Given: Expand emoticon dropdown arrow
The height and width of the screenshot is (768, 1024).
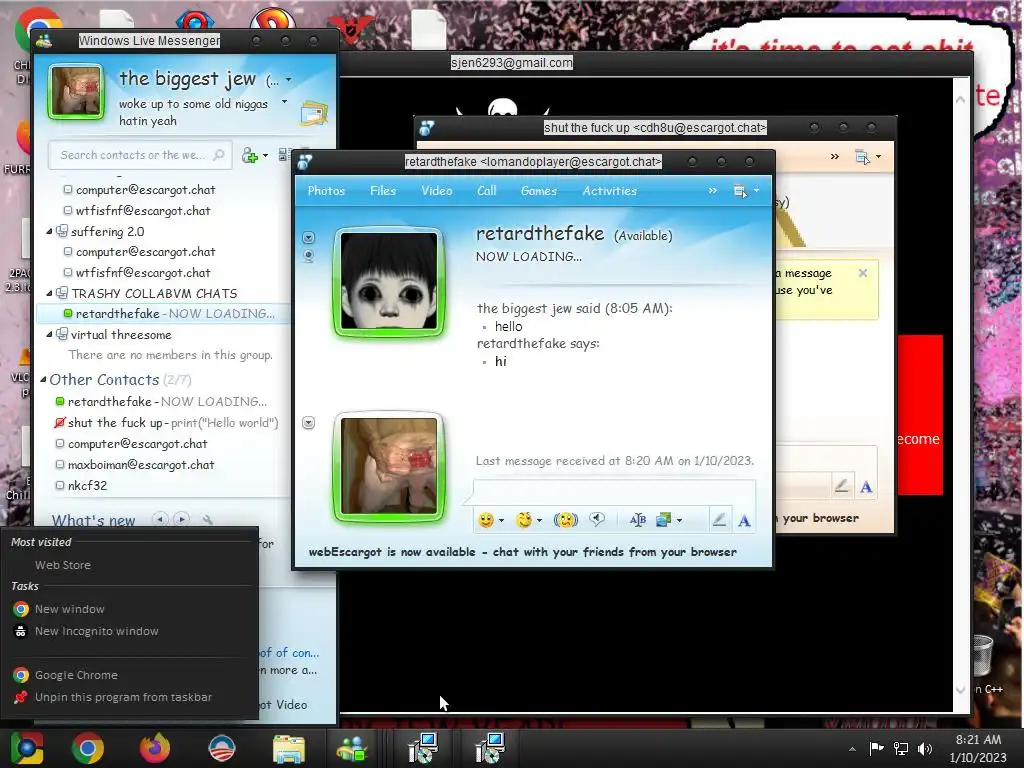Looking at the screenshot, I should tap(502, 520).
